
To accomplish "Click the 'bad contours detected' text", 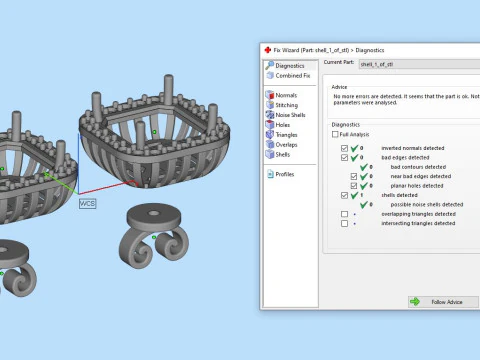I will point(418,167).
